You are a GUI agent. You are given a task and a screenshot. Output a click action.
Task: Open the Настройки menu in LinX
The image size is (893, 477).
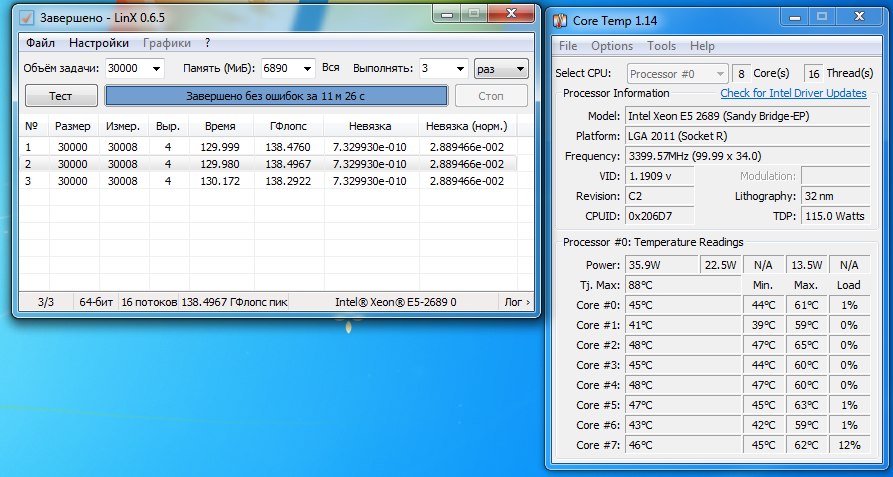(x=99, y=43)
